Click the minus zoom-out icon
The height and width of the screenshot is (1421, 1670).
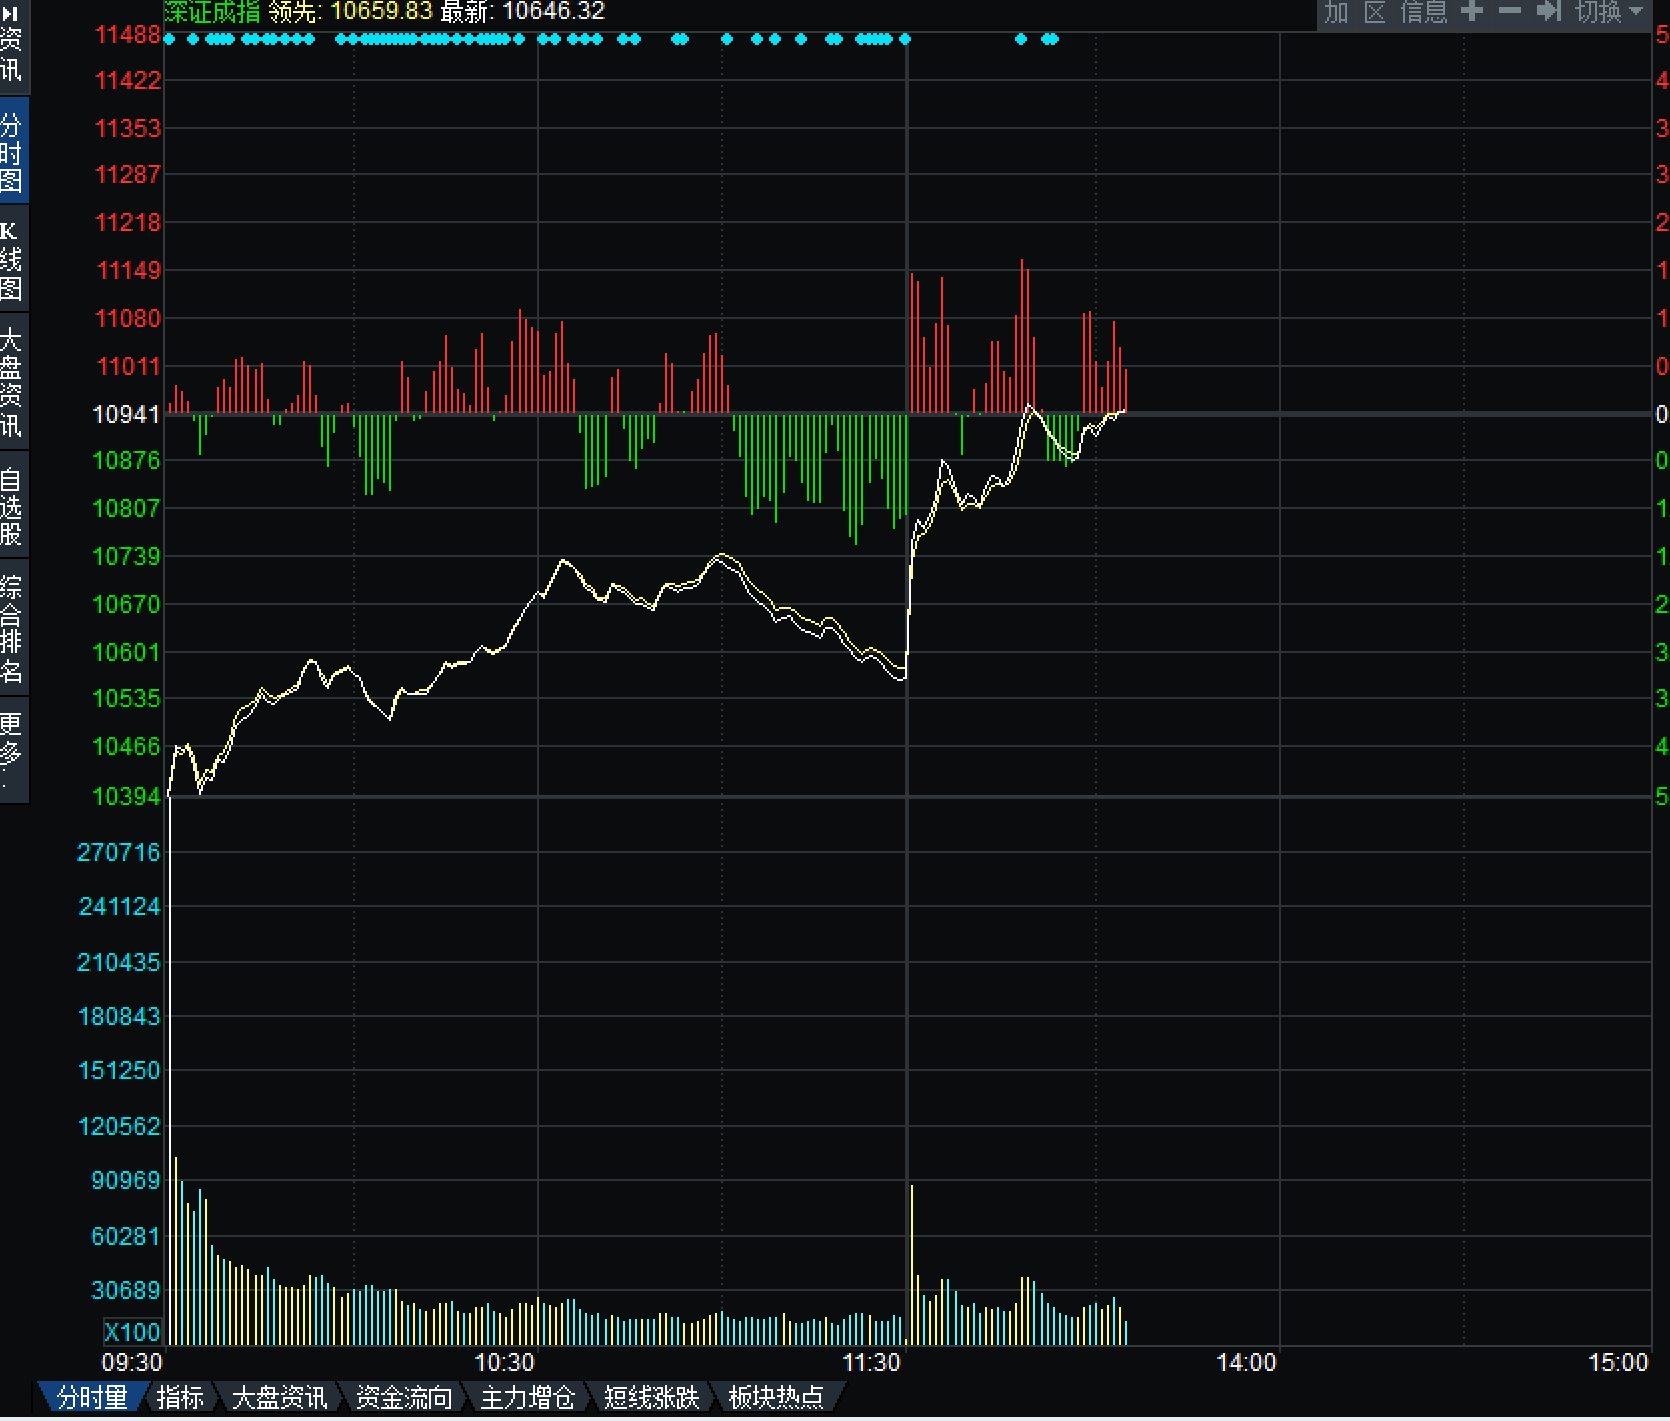(1509, 12)
